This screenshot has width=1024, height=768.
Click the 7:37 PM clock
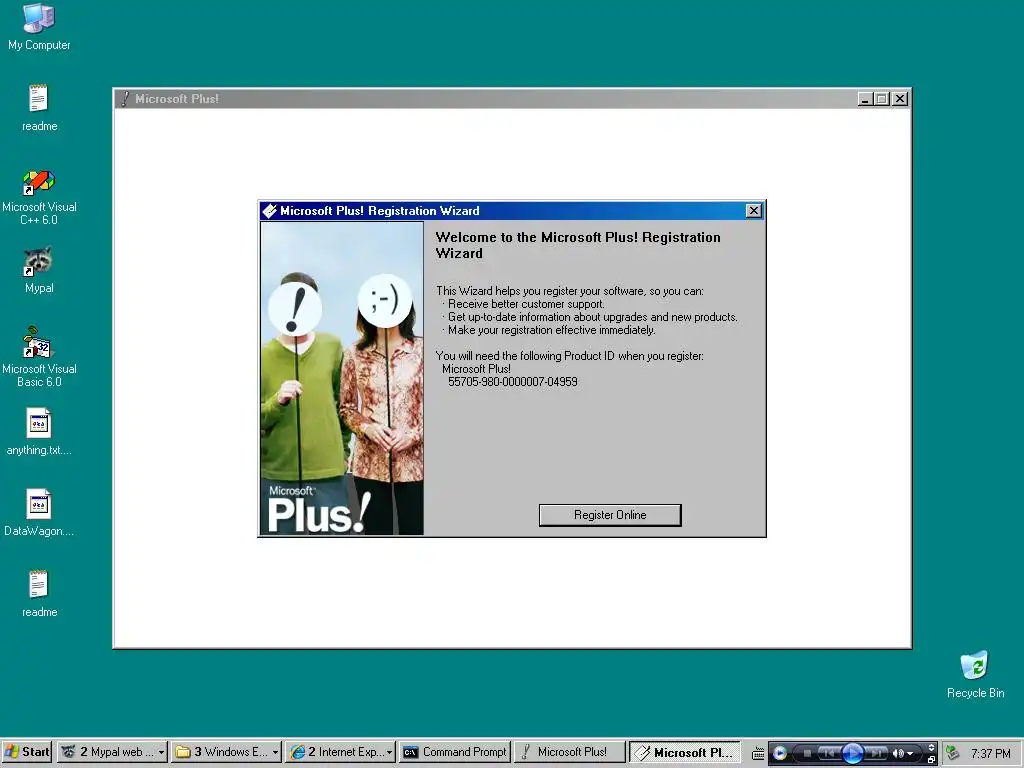coord(991,754)
